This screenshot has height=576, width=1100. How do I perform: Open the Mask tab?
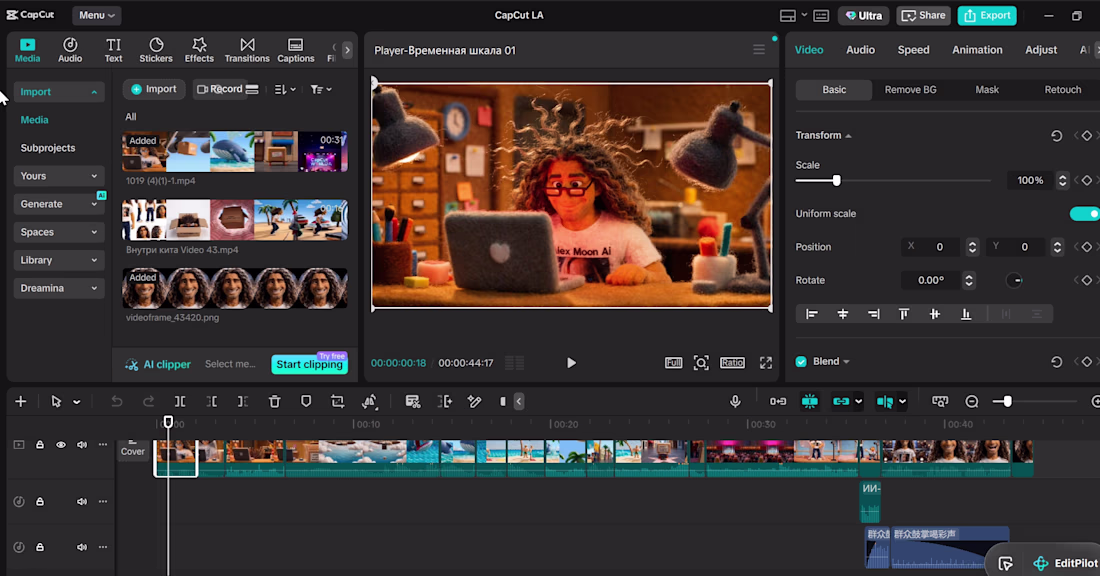[987, 90]
